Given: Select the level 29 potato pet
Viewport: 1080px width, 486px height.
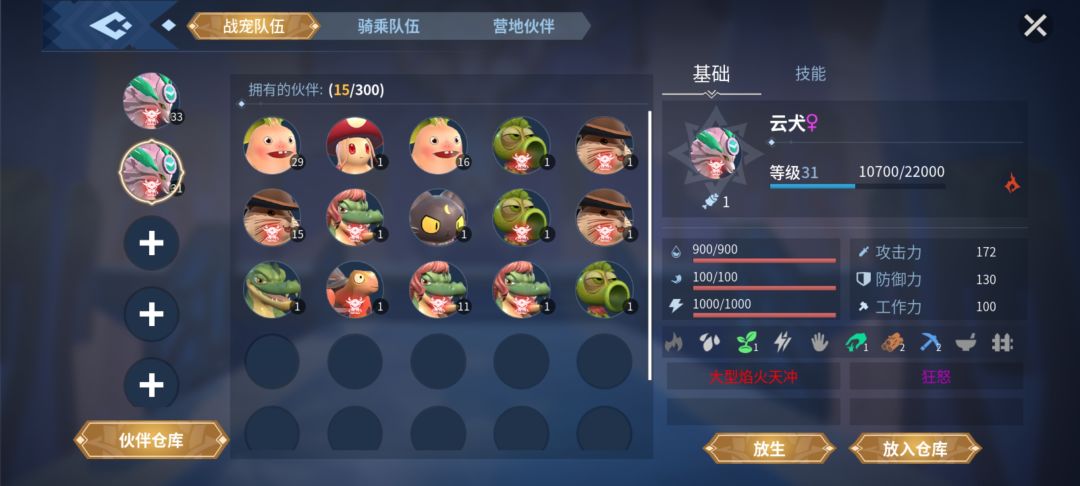Looking at the screenshot, I should 272,145.
